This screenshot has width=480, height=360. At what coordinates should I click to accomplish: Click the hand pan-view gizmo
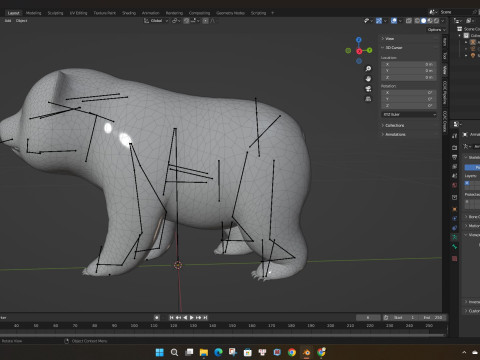tap(368, 79)
